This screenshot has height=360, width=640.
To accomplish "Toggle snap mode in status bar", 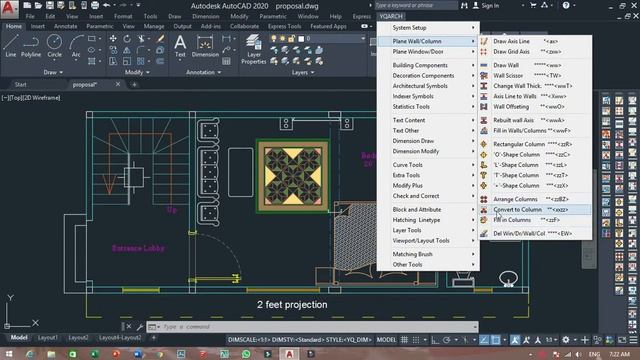I will (416, 340).
